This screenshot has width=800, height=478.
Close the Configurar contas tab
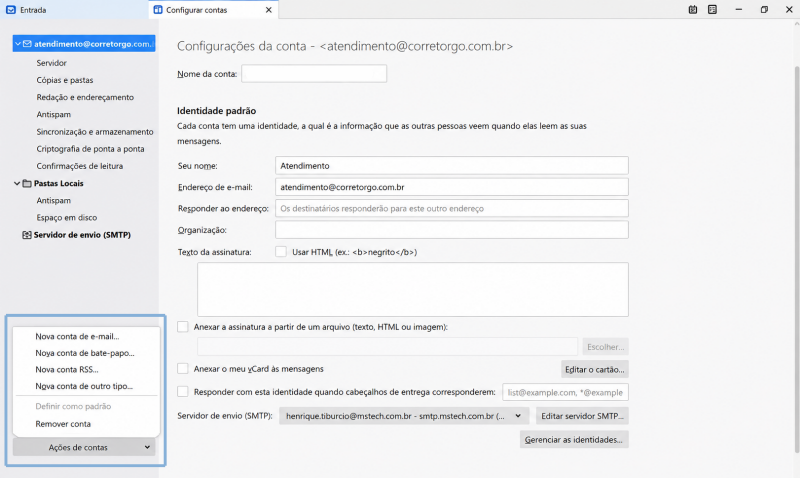point(268,10)
